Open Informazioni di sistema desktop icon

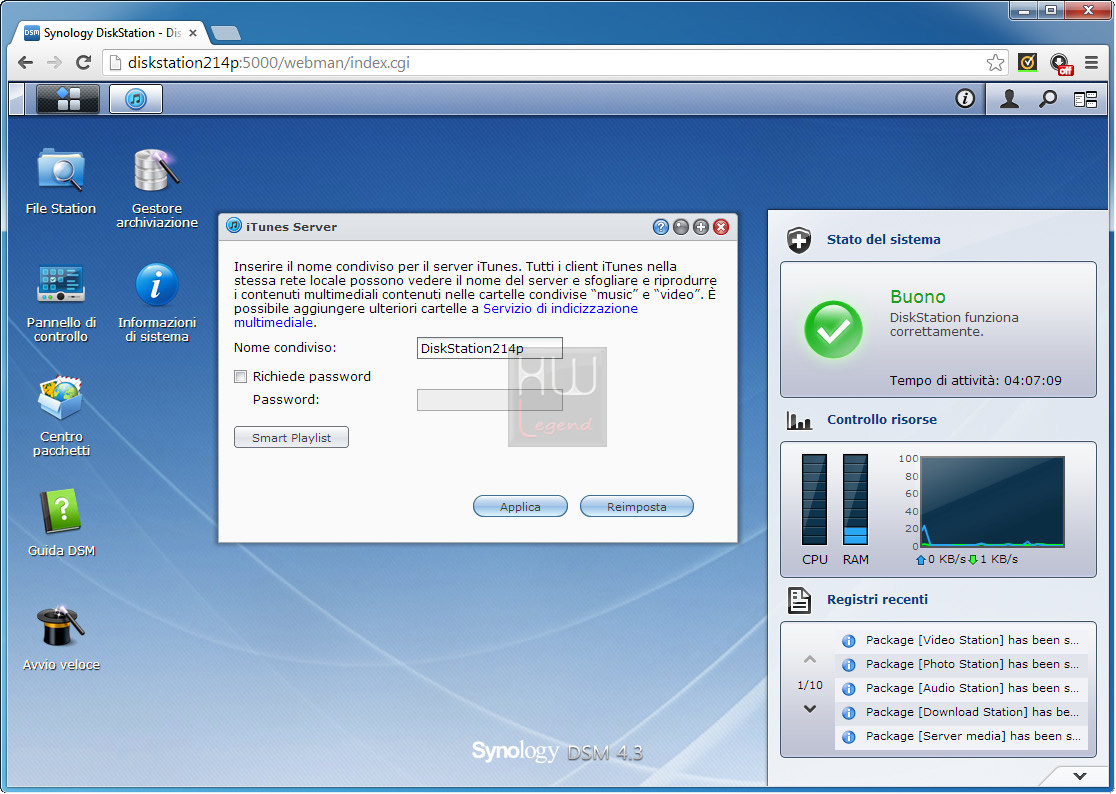pyautogui.click(x=157, y=304)
